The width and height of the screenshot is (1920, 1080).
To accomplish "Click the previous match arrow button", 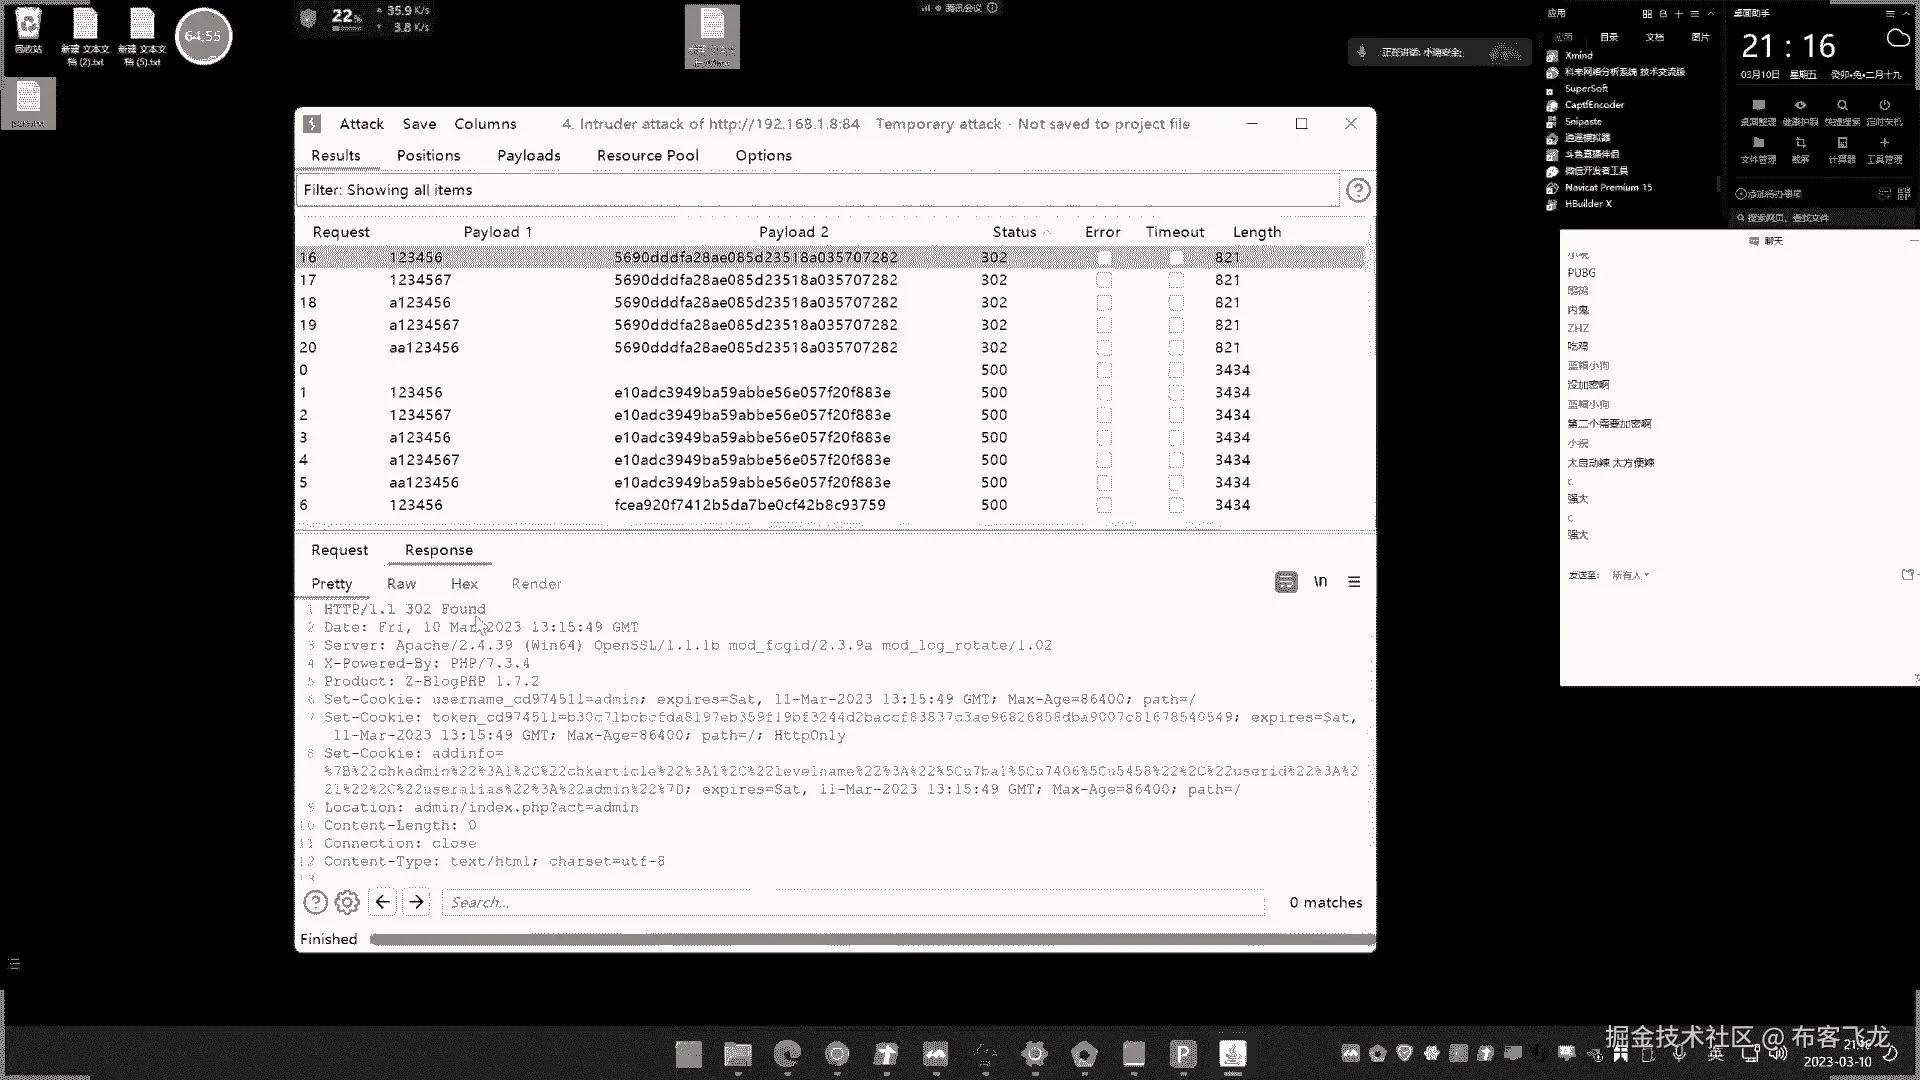I will click(x=382, y=902).
